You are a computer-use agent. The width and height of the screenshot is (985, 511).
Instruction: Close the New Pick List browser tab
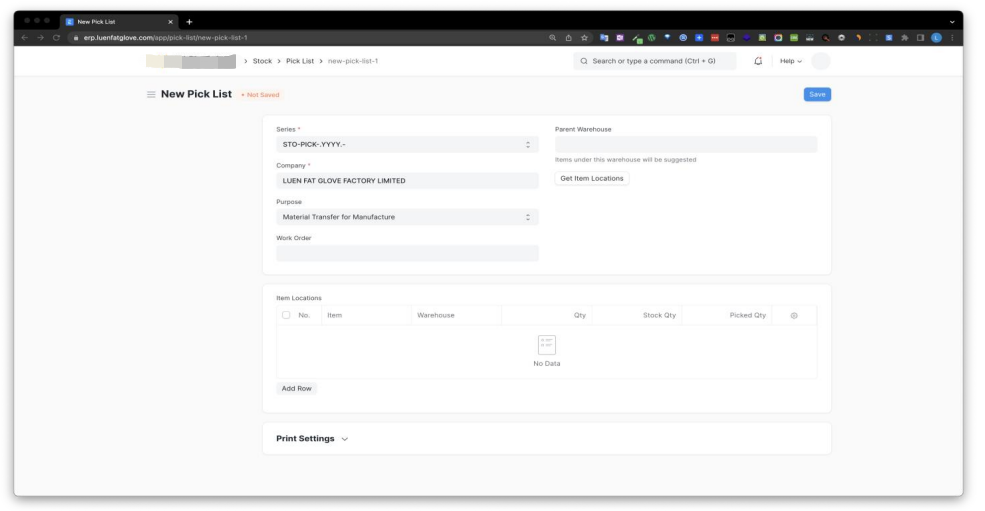point(170,21)
